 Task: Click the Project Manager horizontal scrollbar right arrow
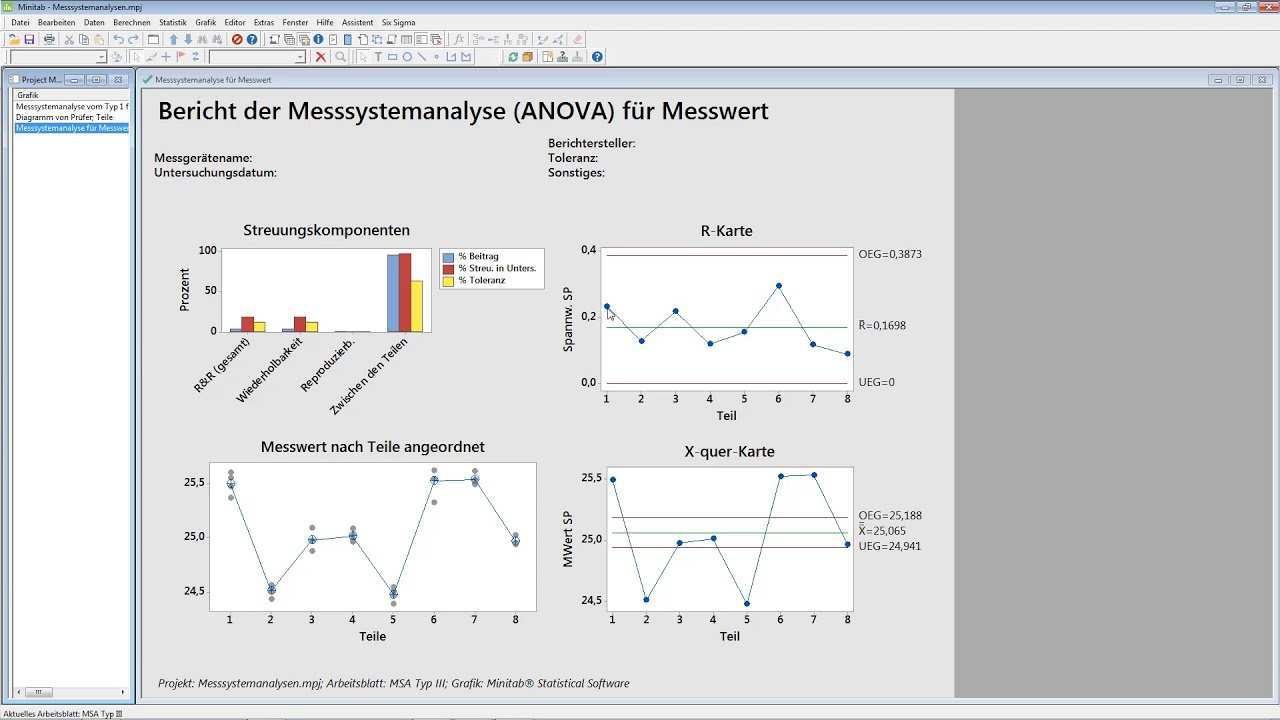pos(123,692)
